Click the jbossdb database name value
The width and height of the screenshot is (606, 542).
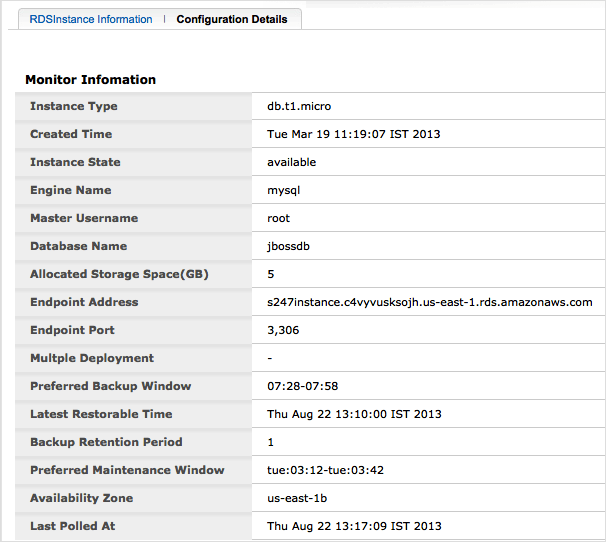pos(290,246)
